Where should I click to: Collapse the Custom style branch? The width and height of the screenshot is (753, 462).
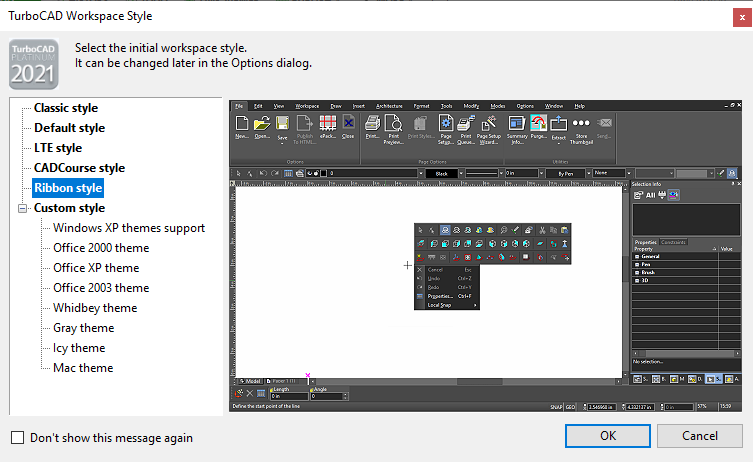pyautogui.click(x=22, y=208)
